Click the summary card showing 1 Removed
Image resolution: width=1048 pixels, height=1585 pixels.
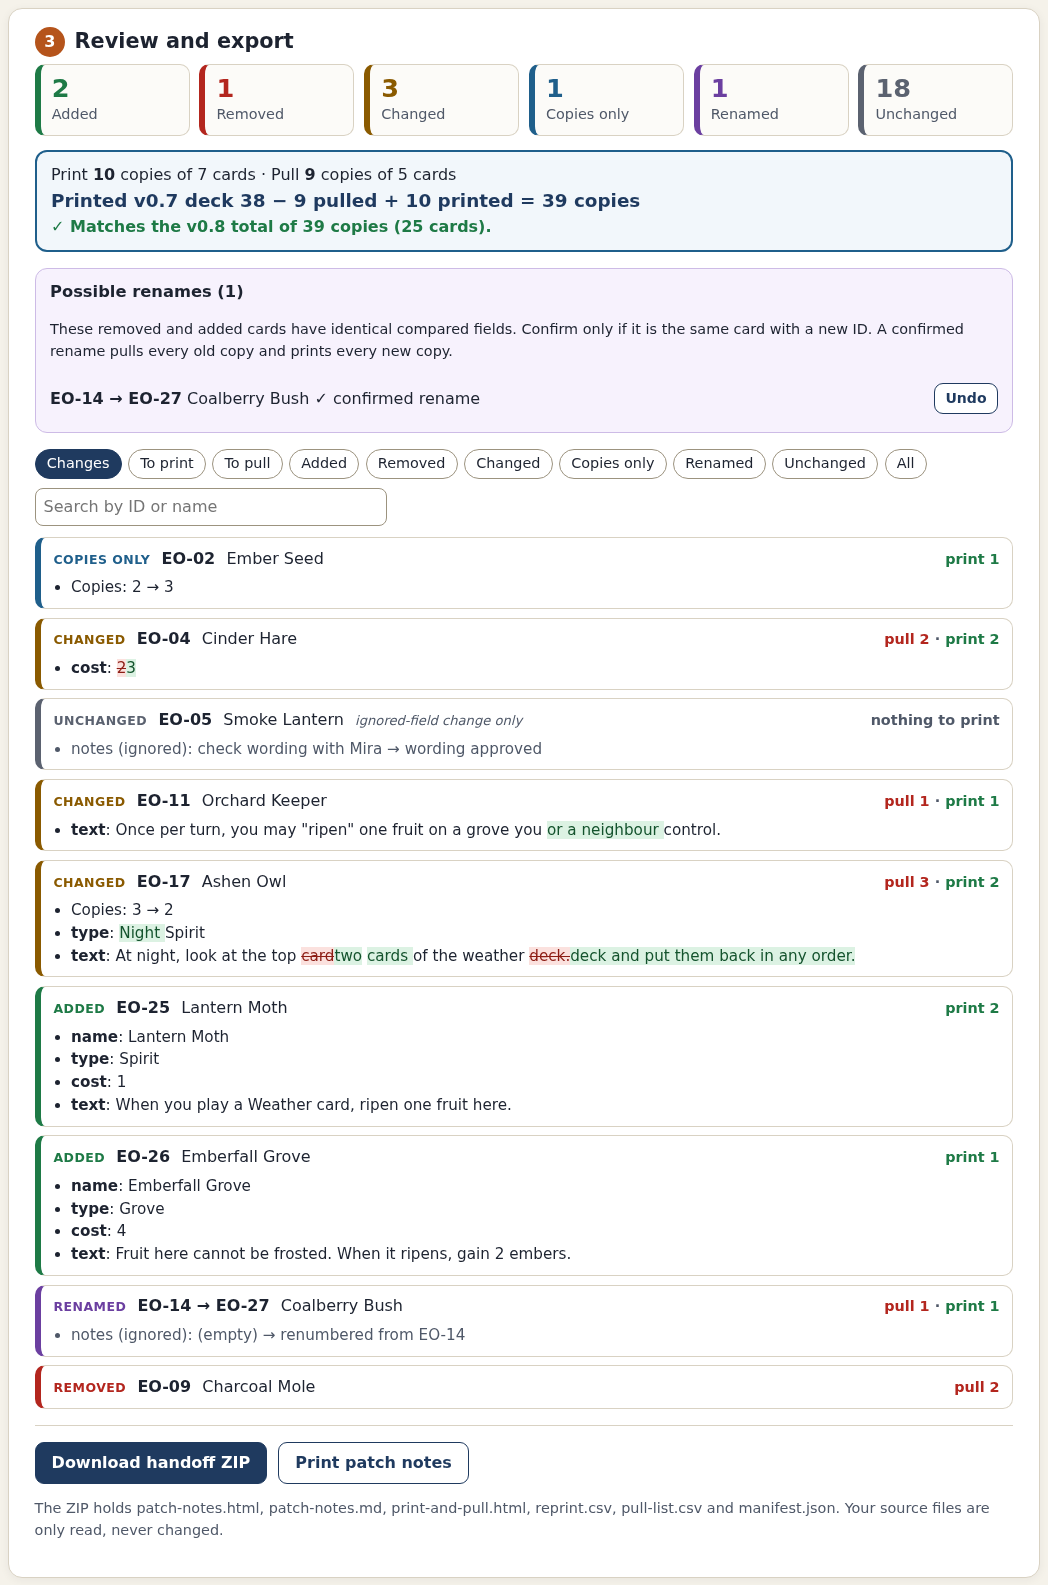[x=277, y=100]
